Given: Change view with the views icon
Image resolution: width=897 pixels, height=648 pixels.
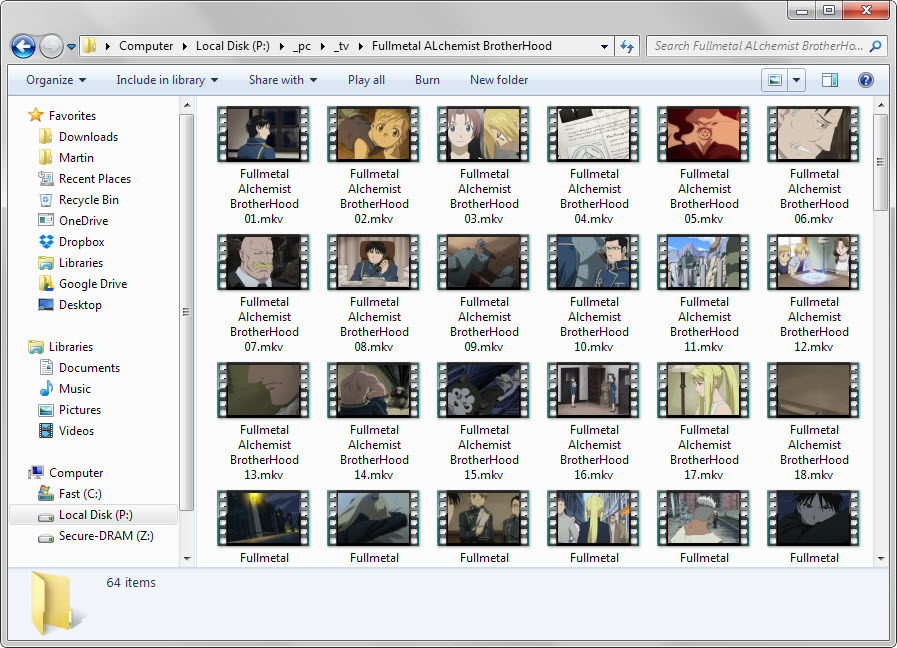Looking at the screenshot, I should pos(775,80).
